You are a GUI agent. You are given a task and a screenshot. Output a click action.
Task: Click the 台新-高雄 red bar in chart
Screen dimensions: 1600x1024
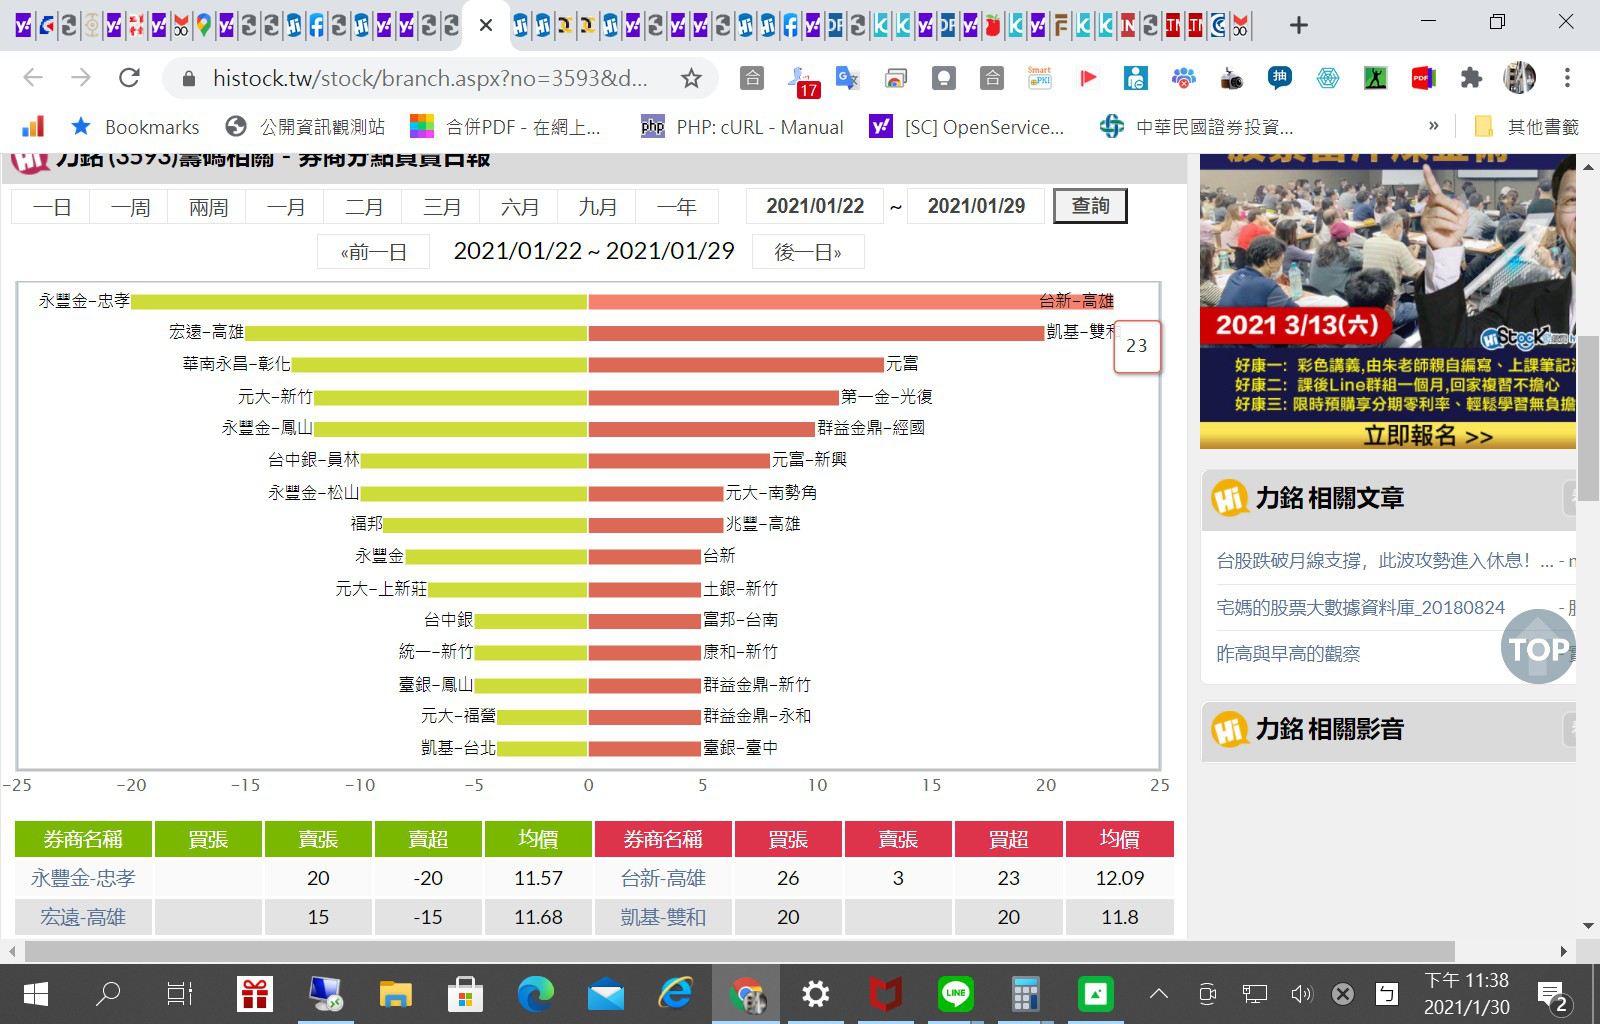pyautogui.click(x=812, y=301)
